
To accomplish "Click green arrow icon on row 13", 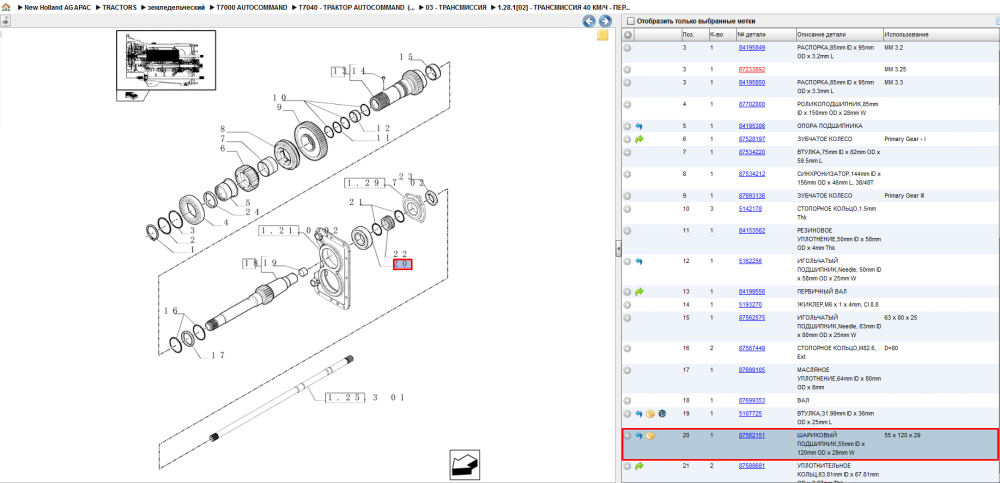I will pos(639,292).
